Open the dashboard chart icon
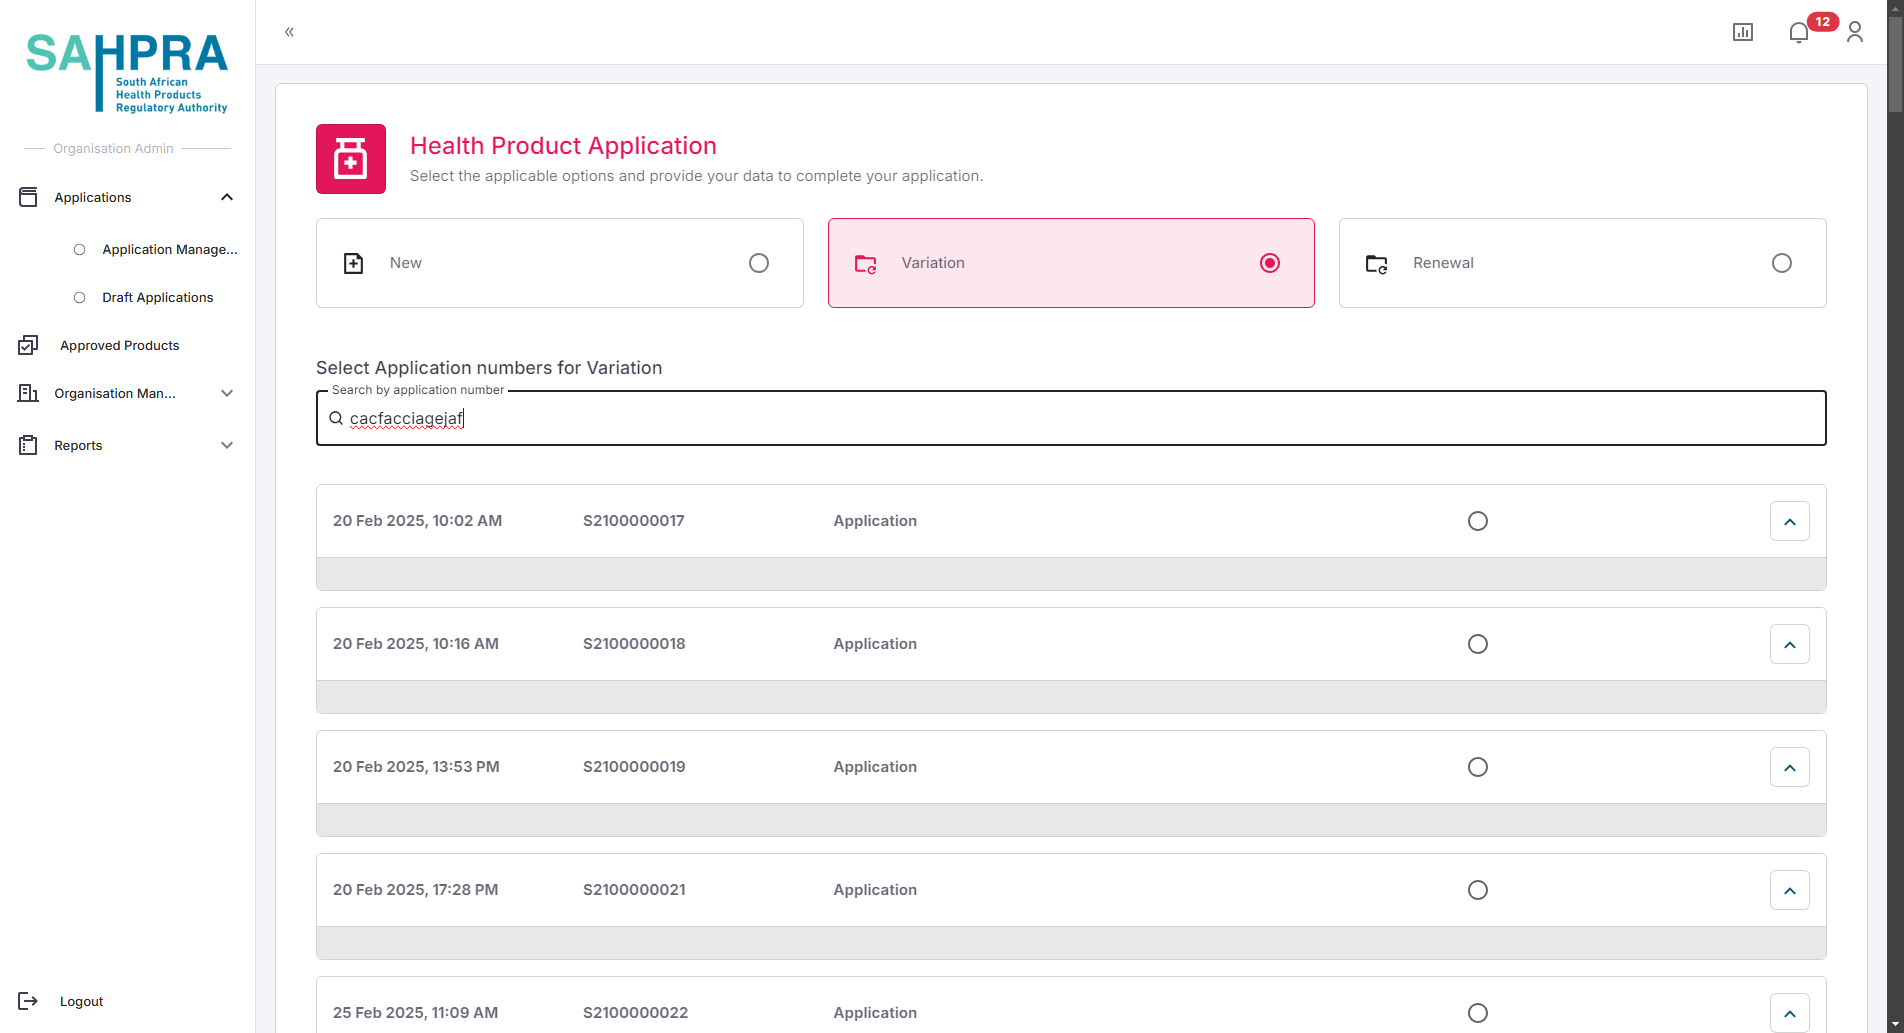This screenshot has width=1904, height=1033. [x=1742, y=32]
